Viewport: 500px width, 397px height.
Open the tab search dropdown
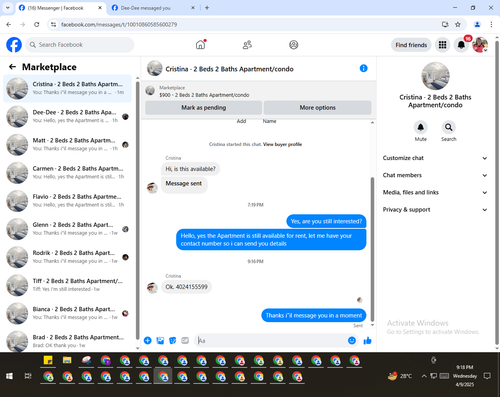tap(8, 8)
